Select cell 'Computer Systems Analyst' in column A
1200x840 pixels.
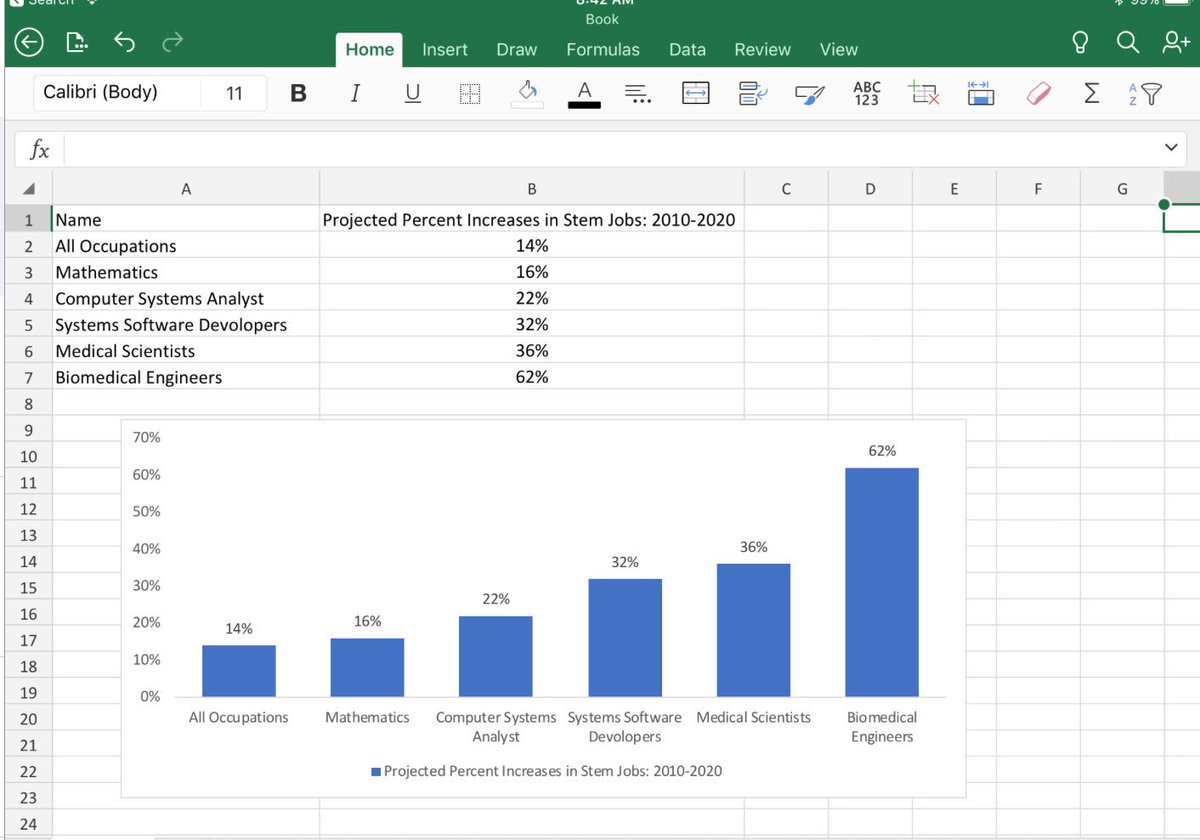pyautogui.click(x=186, y=298)
